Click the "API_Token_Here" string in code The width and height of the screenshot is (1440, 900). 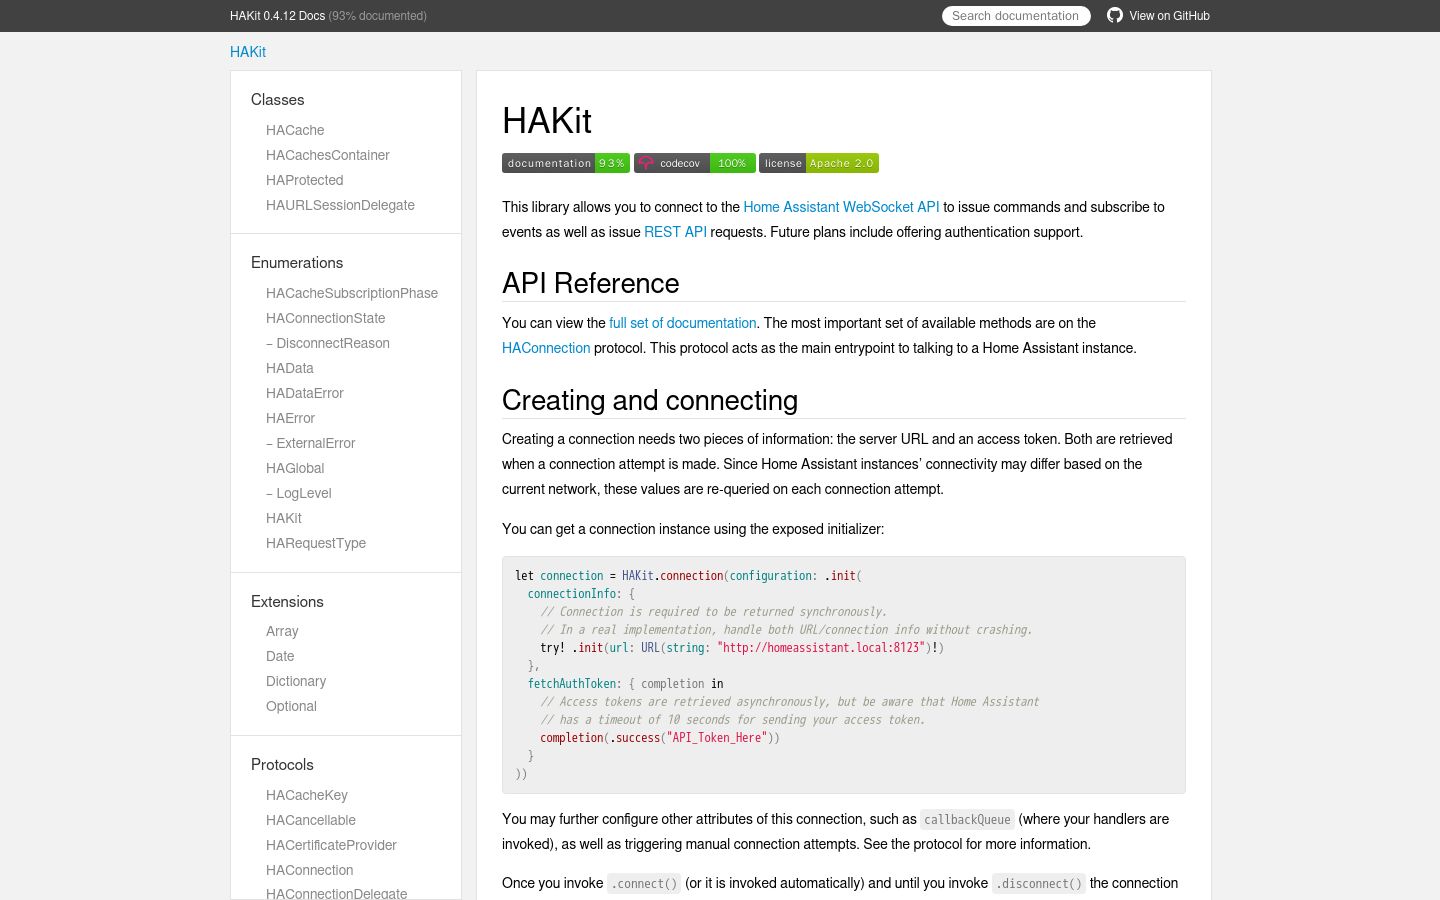[x=717, y=738]
